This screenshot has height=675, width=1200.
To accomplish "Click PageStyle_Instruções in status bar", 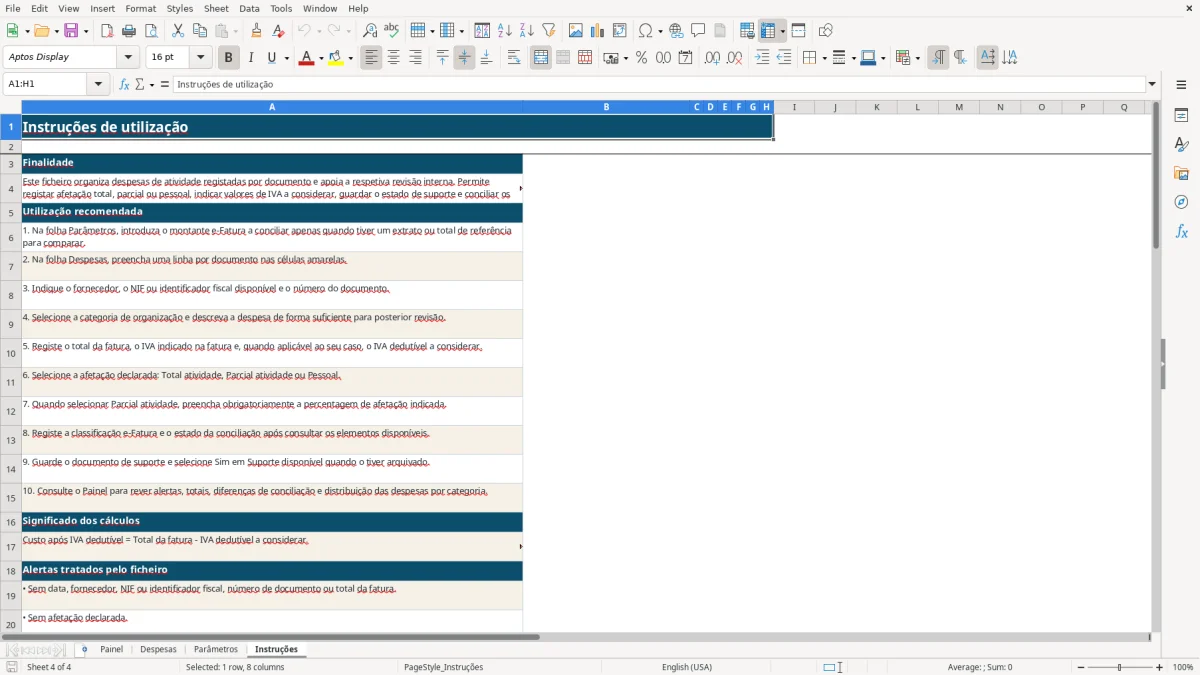I will (444, 667).
